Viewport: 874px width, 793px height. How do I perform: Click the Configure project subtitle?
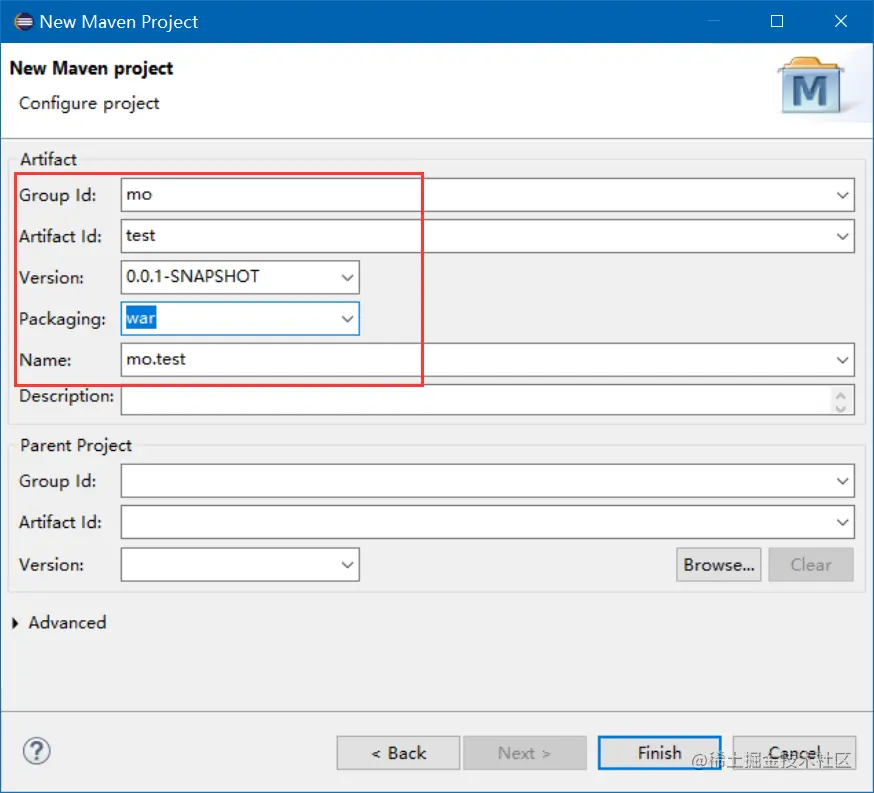(89, 104)
